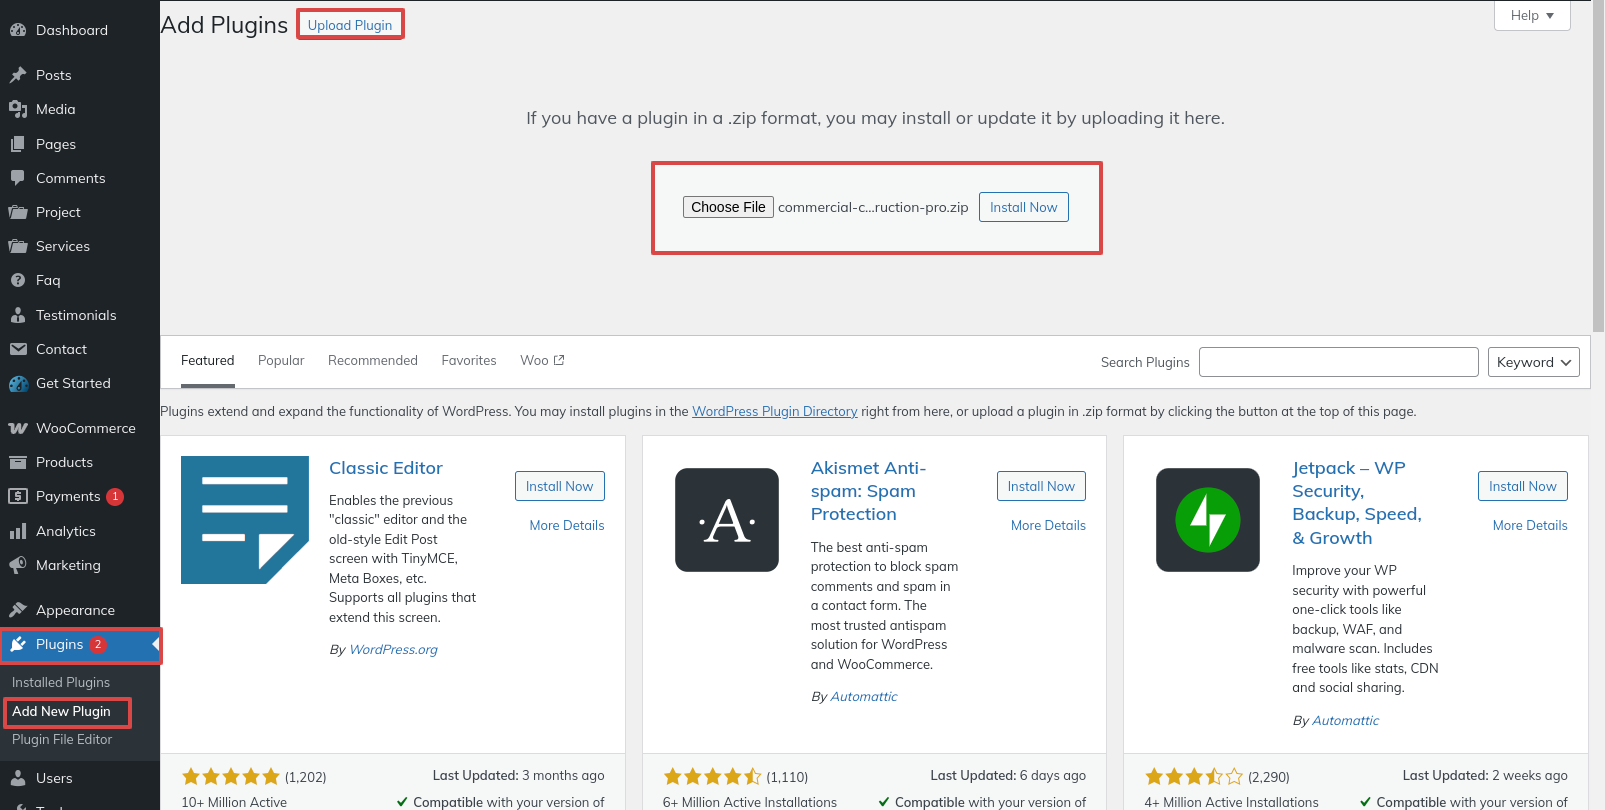The height and width of the screenshot is (810, 1605).
Task: Focus the Search Plugins input field
Action: [1339, 362]
